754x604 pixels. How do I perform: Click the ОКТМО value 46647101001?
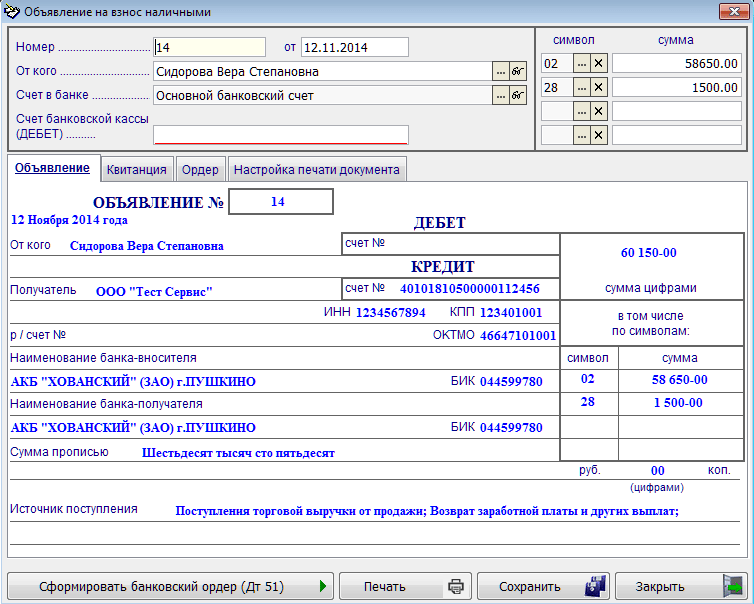coord(518,335)
